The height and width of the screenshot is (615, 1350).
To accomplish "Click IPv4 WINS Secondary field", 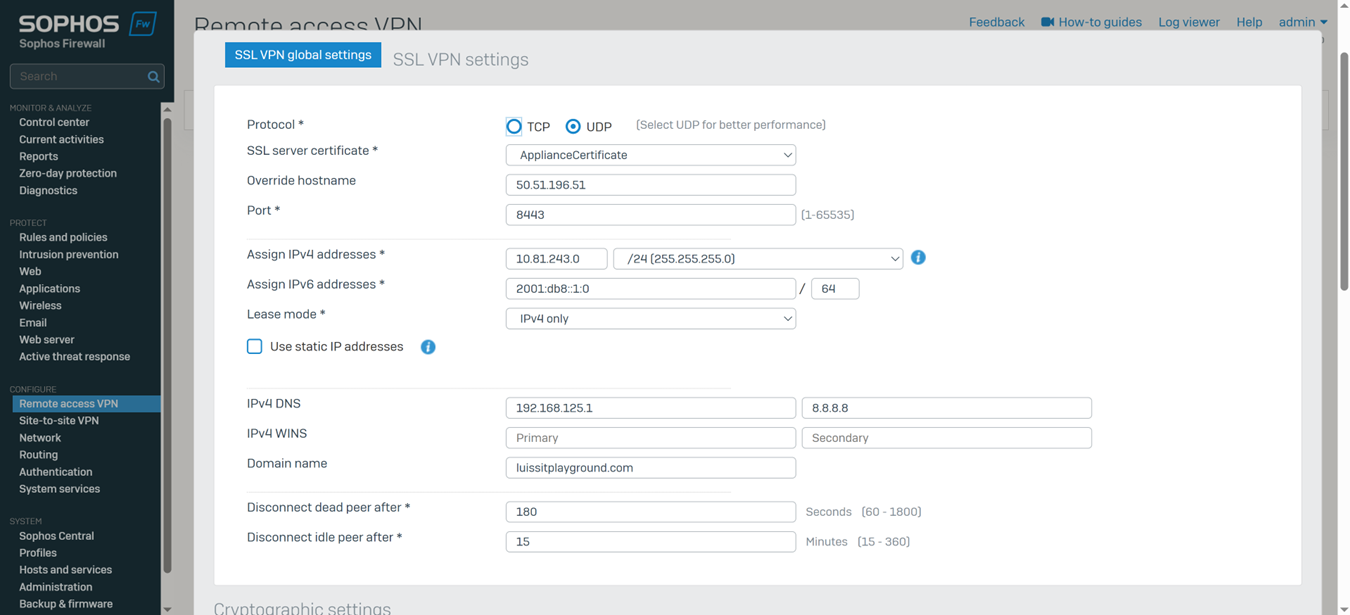I will click(947, 438).
